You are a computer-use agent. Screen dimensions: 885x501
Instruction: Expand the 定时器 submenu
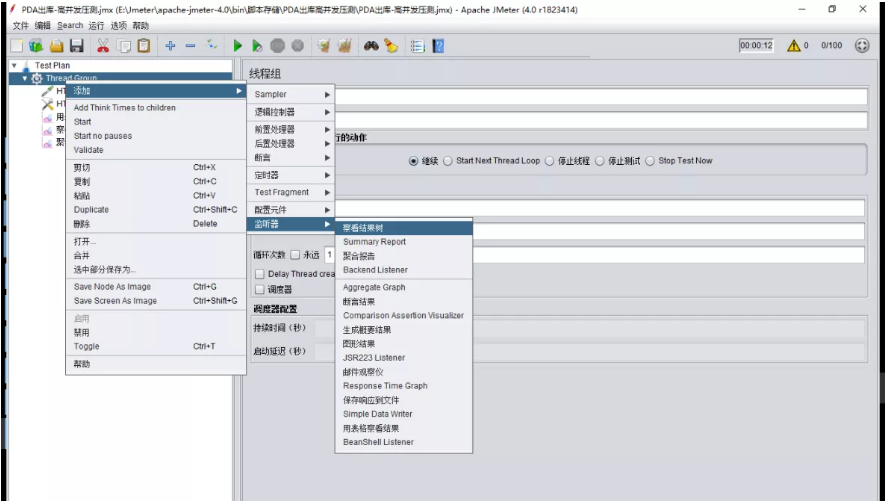pyautogui.click(x=291, y=175)
